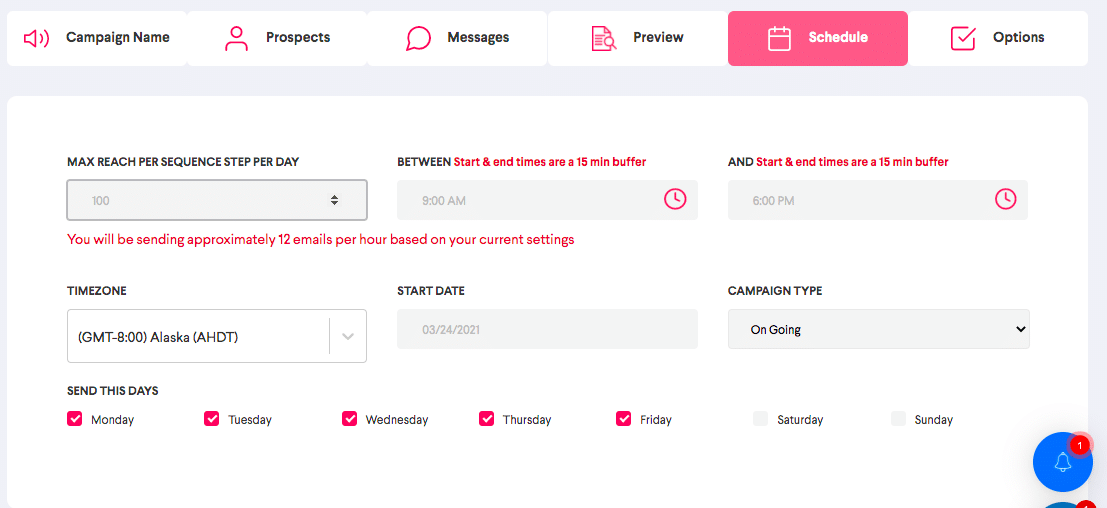Uncheck the Wednesday checkbox

[x=349, y=419]
